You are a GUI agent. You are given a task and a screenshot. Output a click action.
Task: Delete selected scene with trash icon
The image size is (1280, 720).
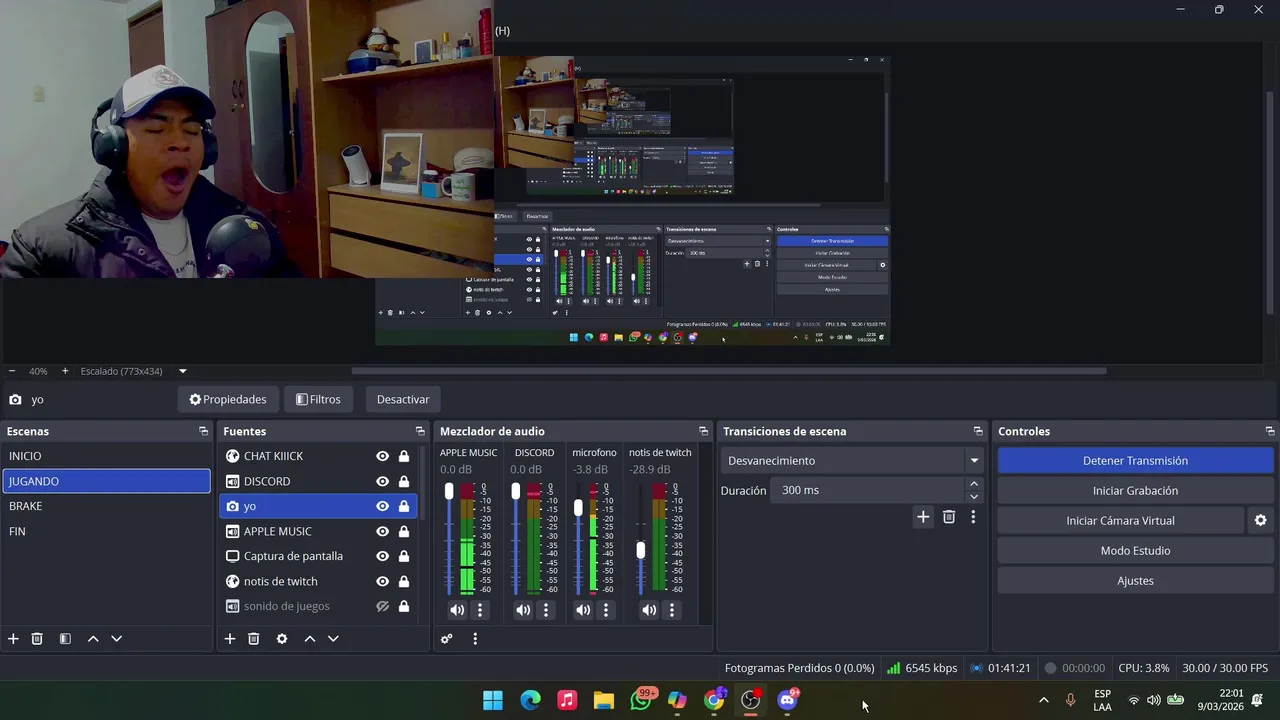coord(37,639)
